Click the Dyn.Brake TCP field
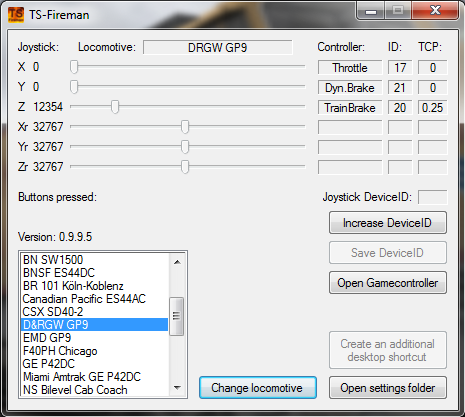 [x=433, y=88]
